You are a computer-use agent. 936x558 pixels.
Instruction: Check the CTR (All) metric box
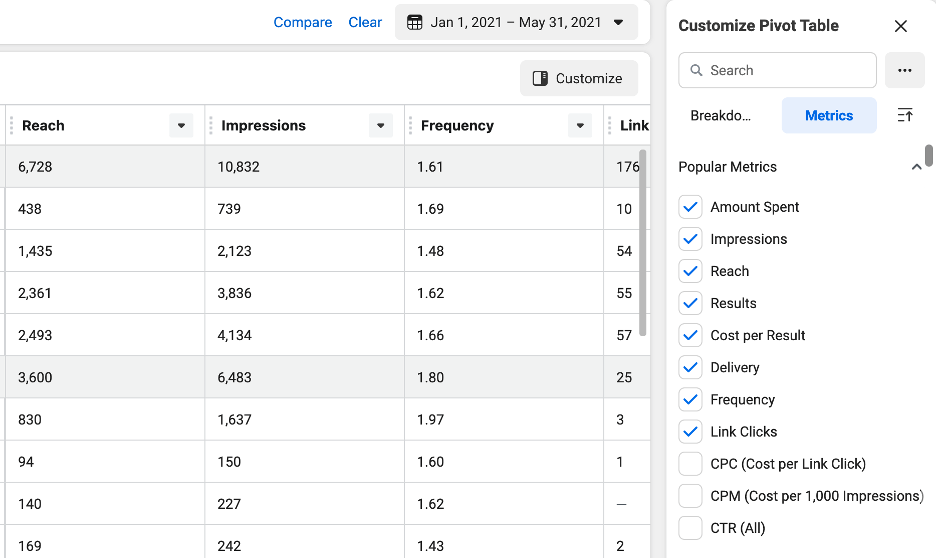coord(690,528)
